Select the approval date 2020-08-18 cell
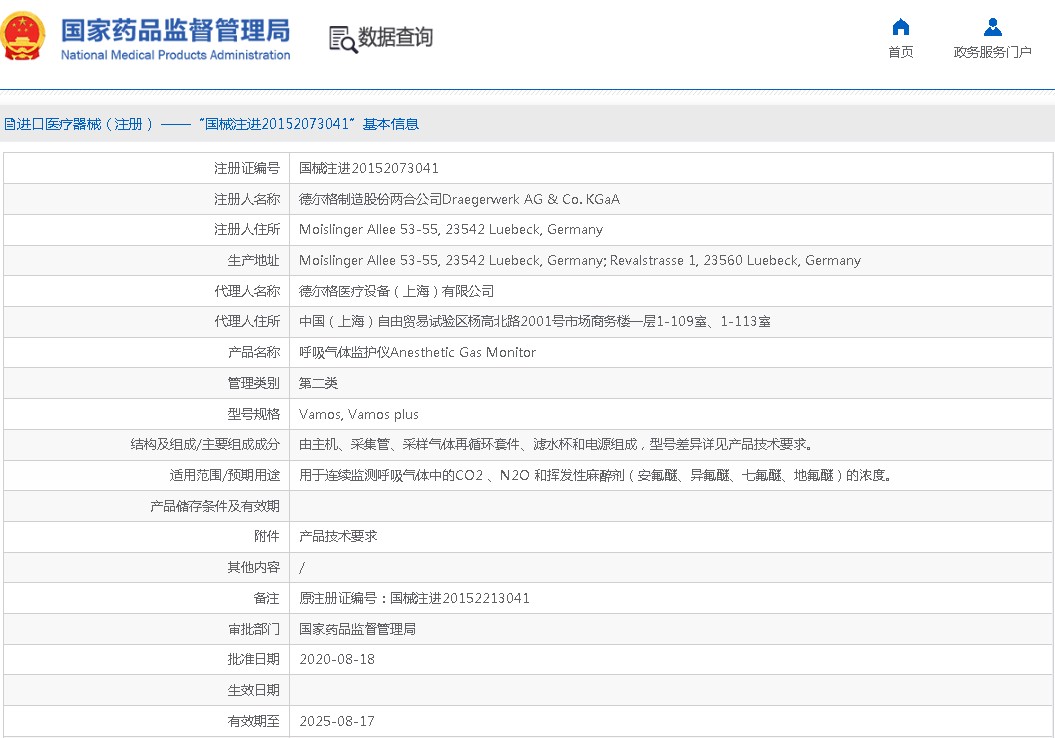Viewport: 1055px width, 738px height. pyautogui.click(x=335, y=659)
